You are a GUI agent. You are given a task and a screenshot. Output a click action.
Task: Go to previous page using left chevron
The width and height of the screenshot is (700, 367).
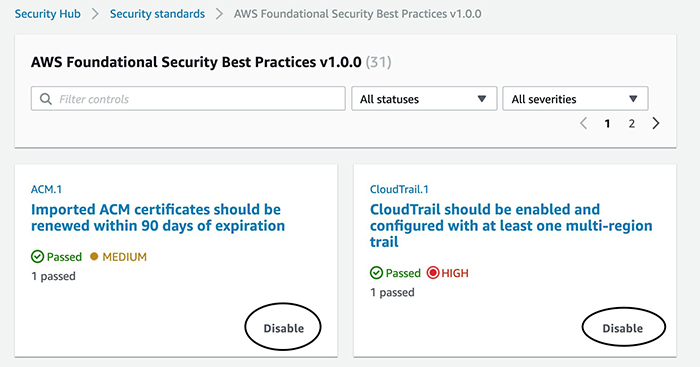[583, 123]
